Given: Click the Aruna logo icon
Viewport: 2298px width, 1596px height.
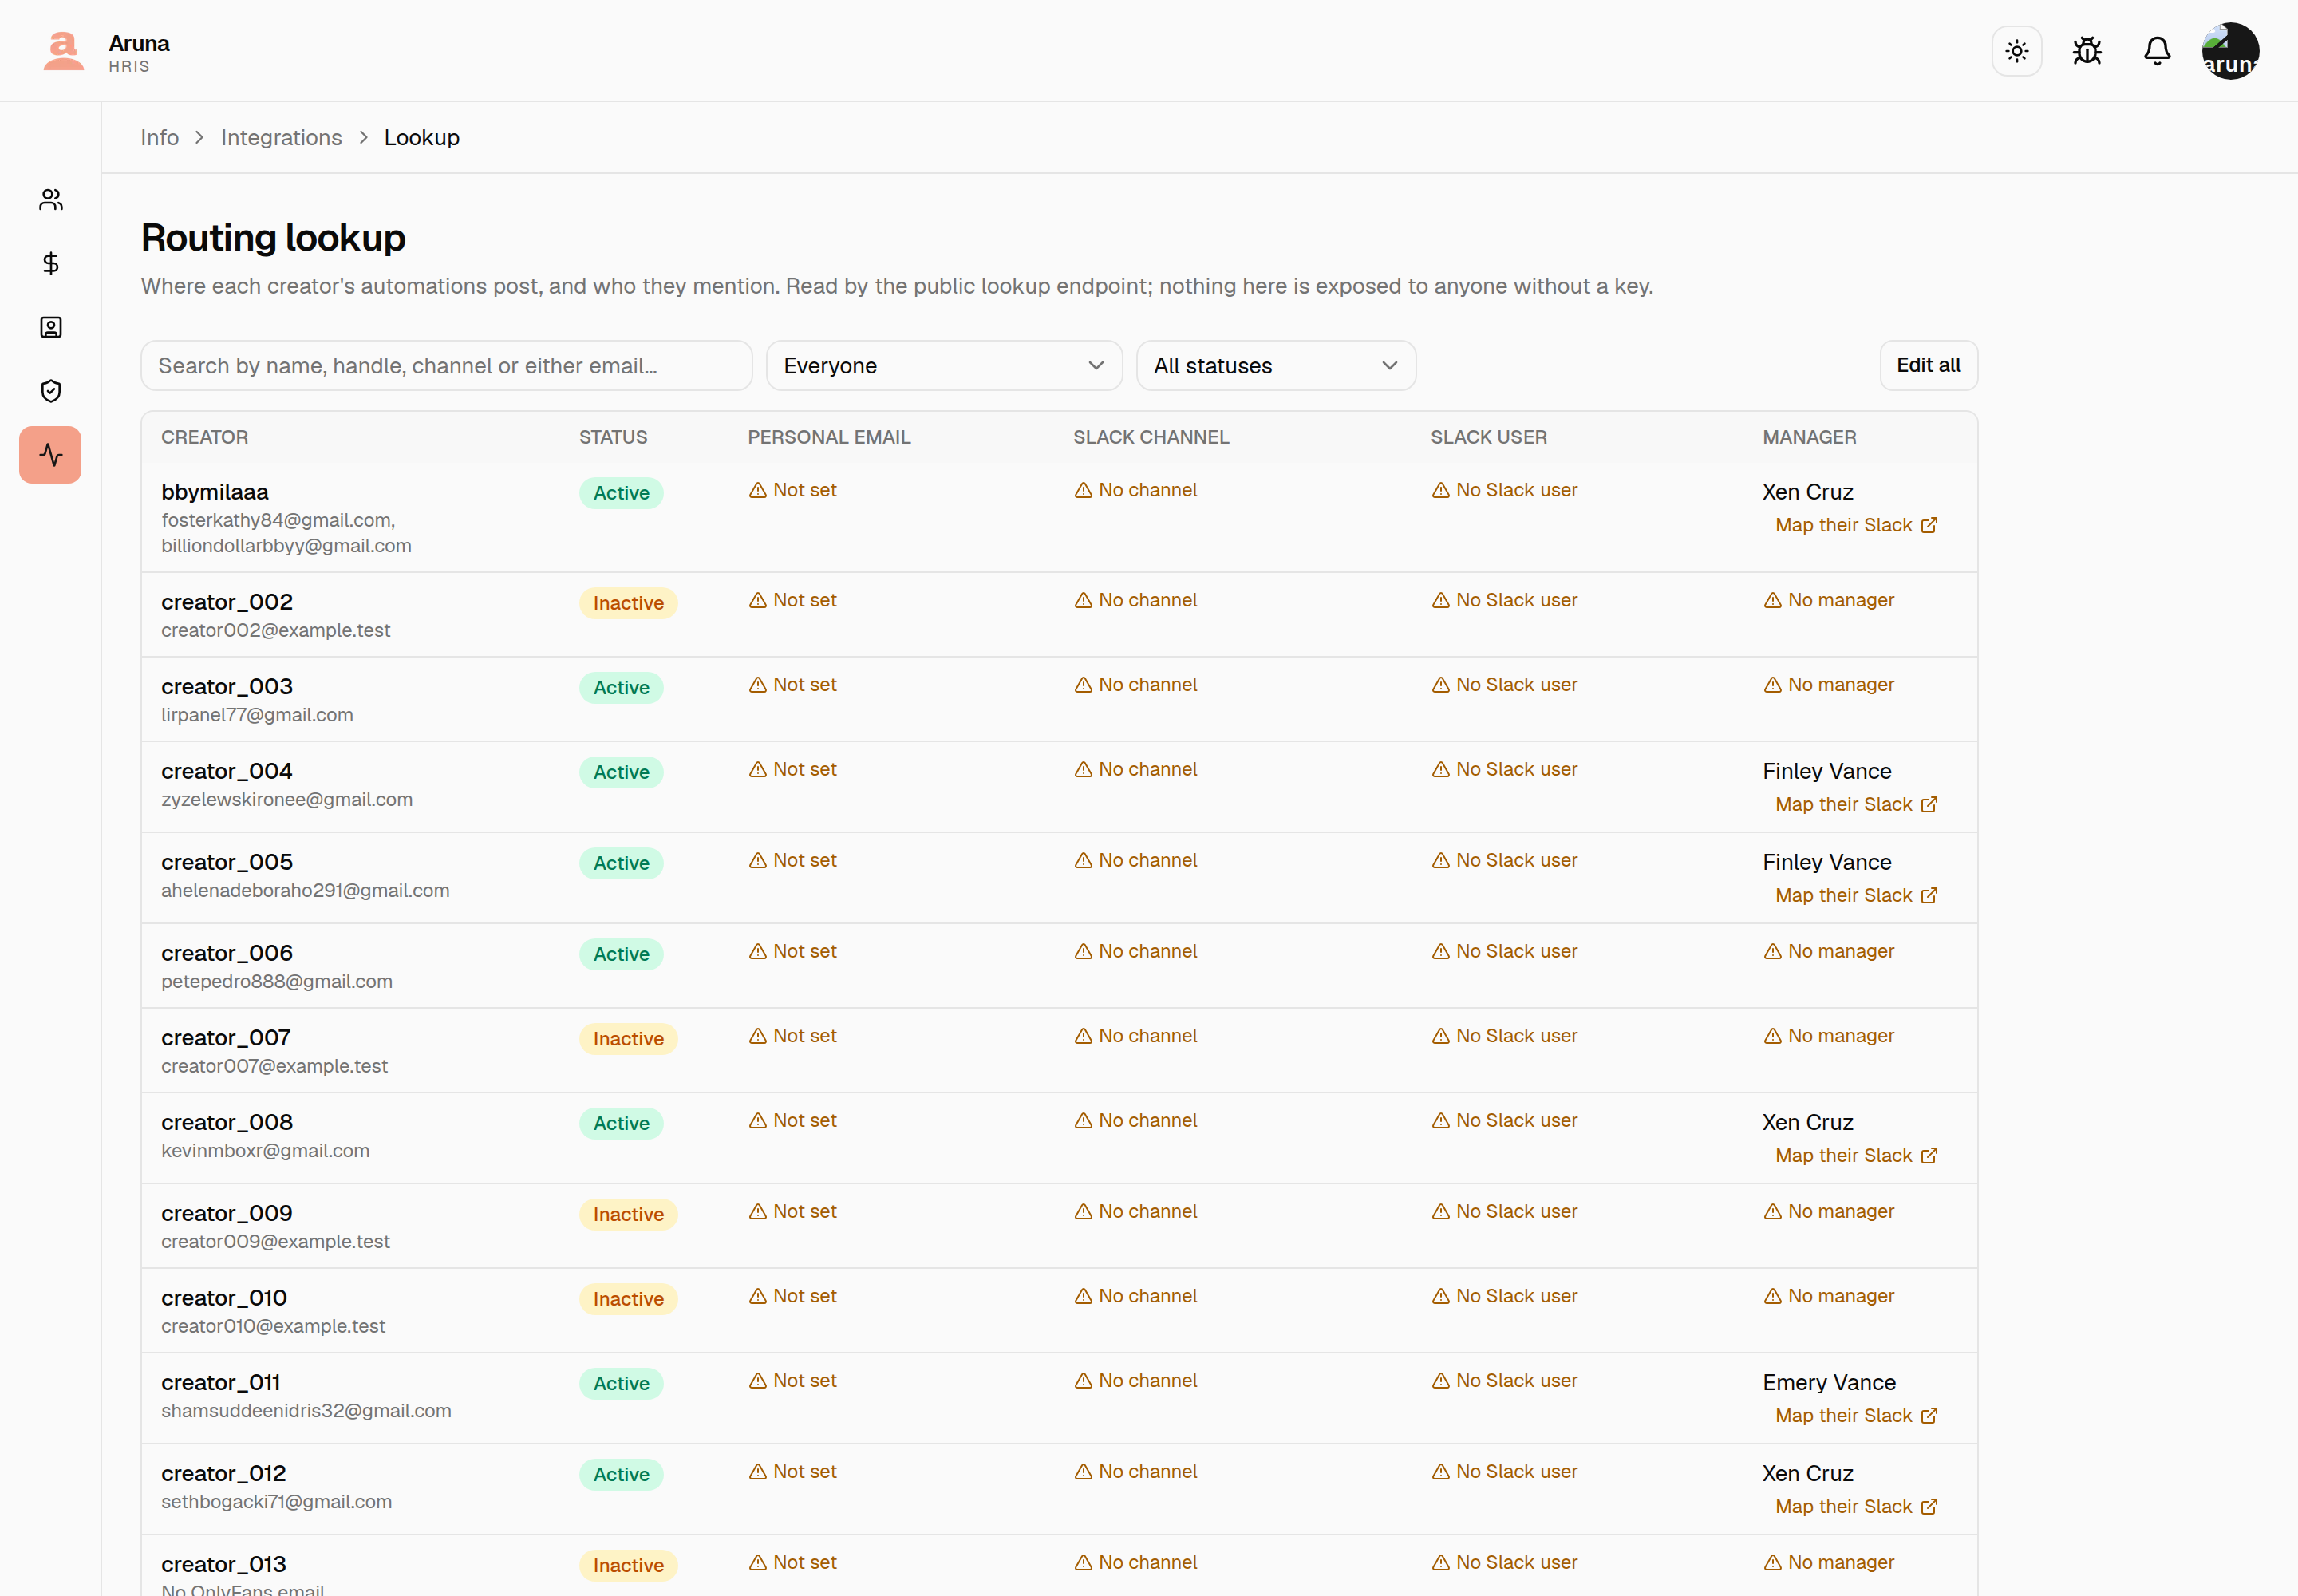Looking at the screenshot, I should (64, 51).
